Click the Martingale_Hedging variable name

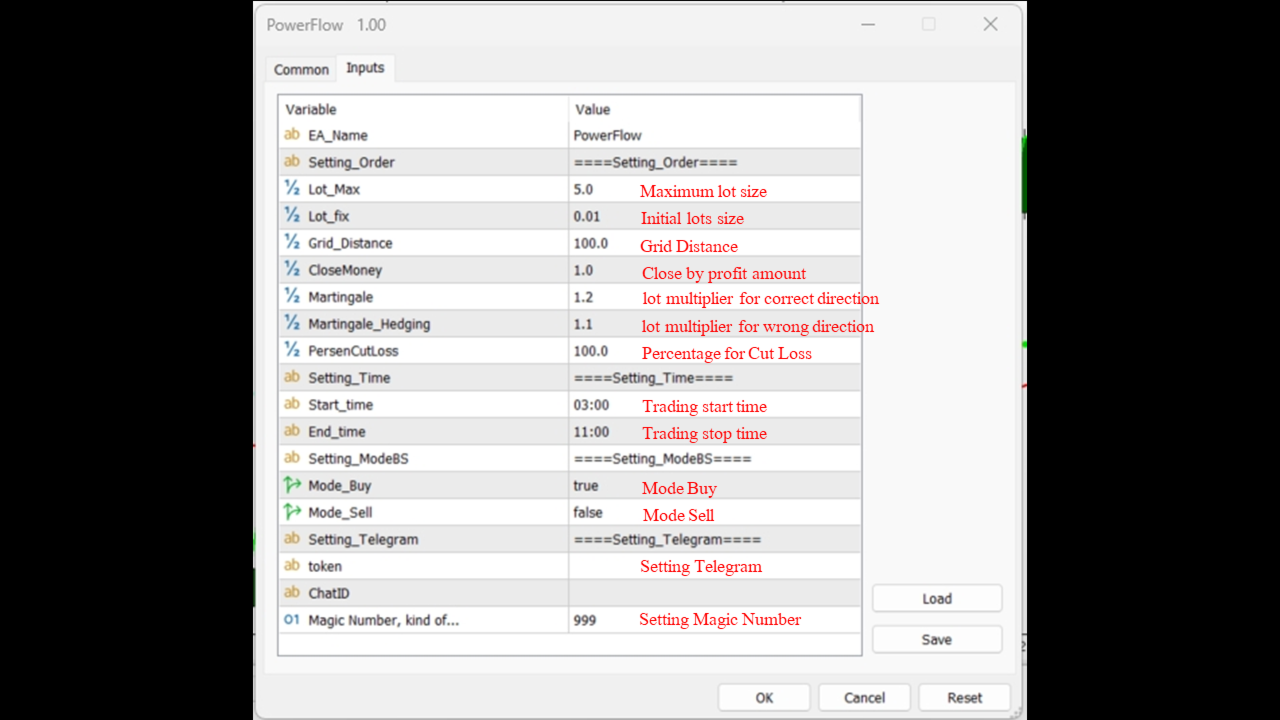pyautogui.click(x=369, y=325)
